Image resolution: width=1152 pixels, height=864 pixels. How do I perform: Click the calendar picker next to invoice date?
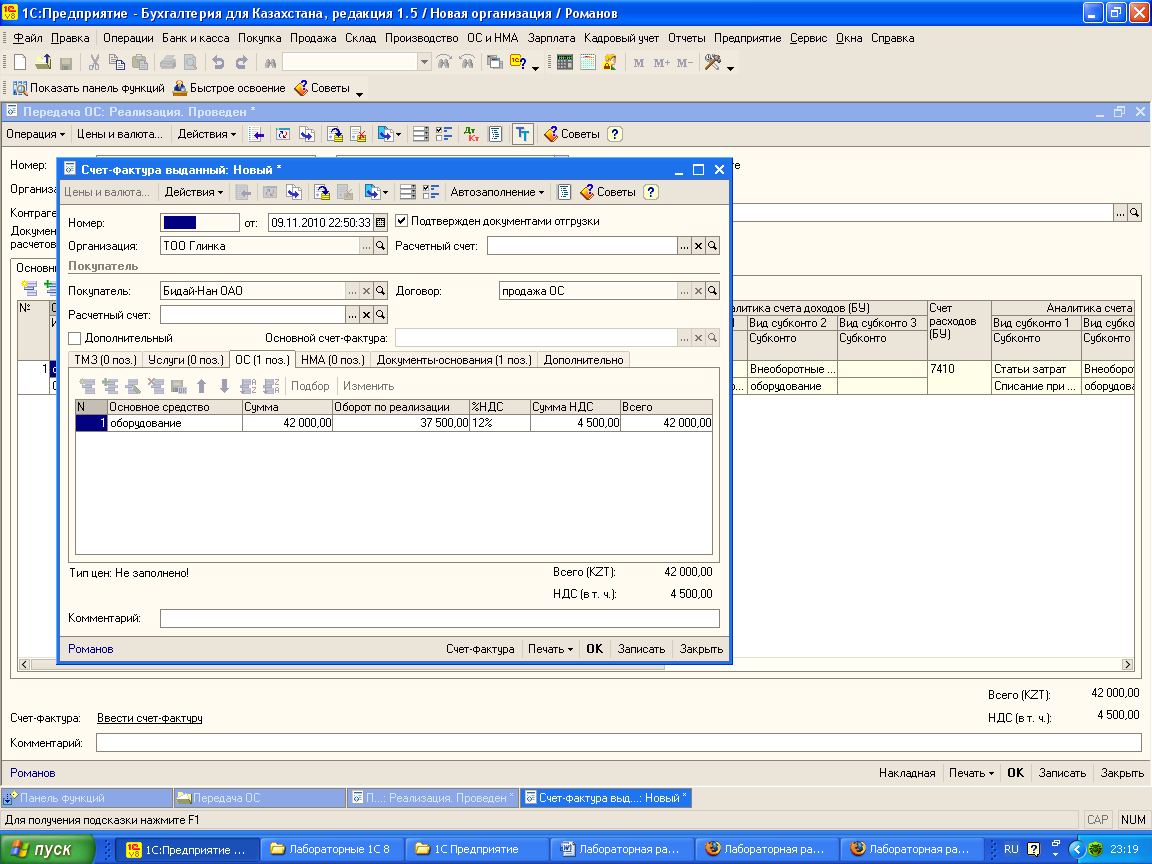(x=381, y=223)
